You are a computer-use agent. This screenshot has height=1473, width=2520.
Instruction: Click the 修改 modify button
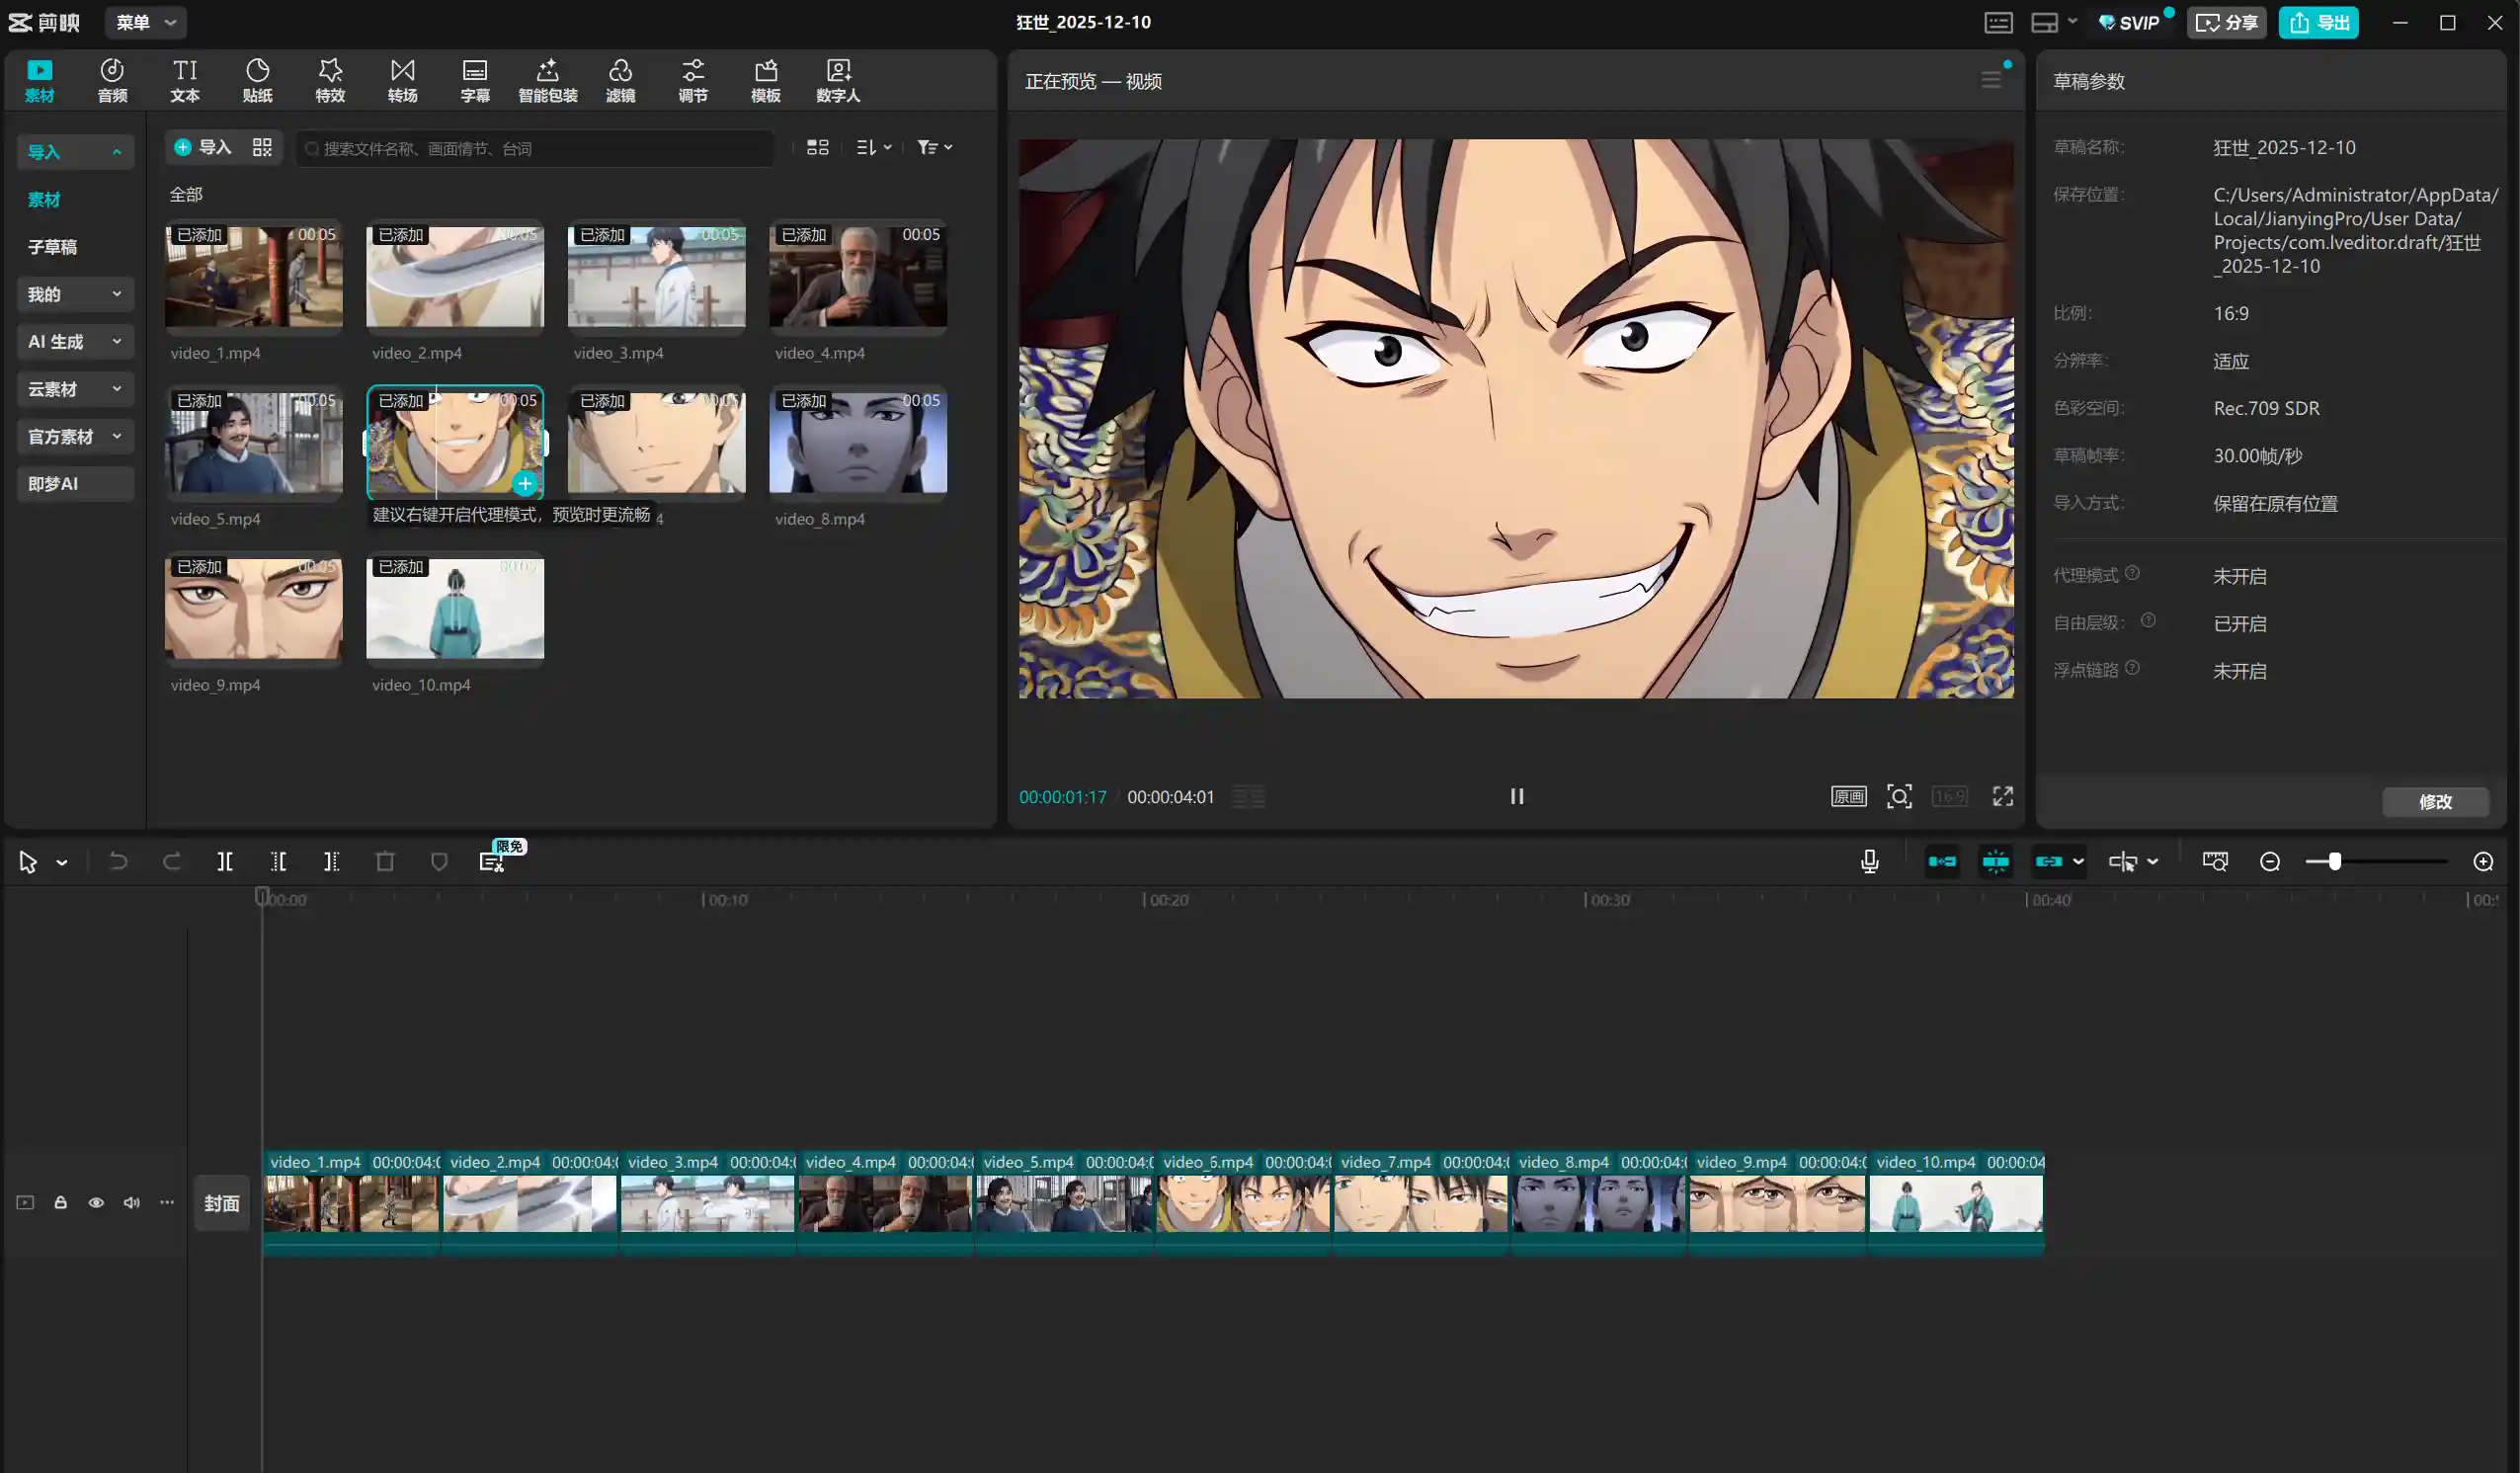point(2434,802)
